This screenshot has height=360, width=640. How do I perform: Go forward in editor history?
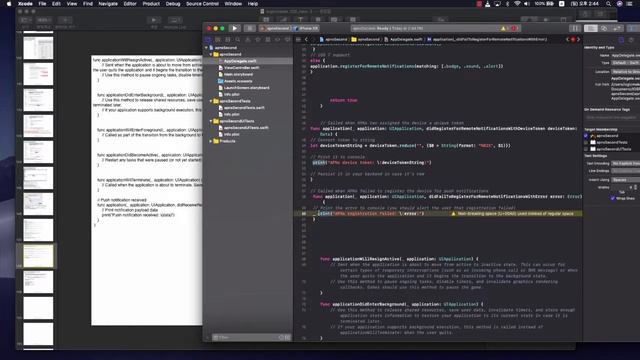pyautogui.click(x=313, y=40)
